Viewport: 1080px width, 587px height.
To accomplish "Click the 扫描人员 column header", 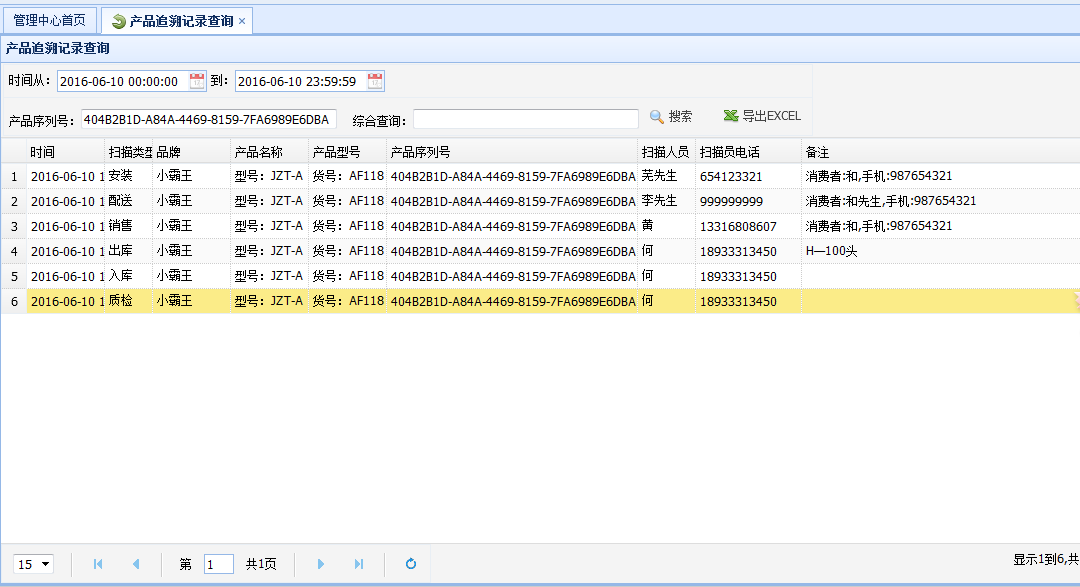I will coord(665,152).
